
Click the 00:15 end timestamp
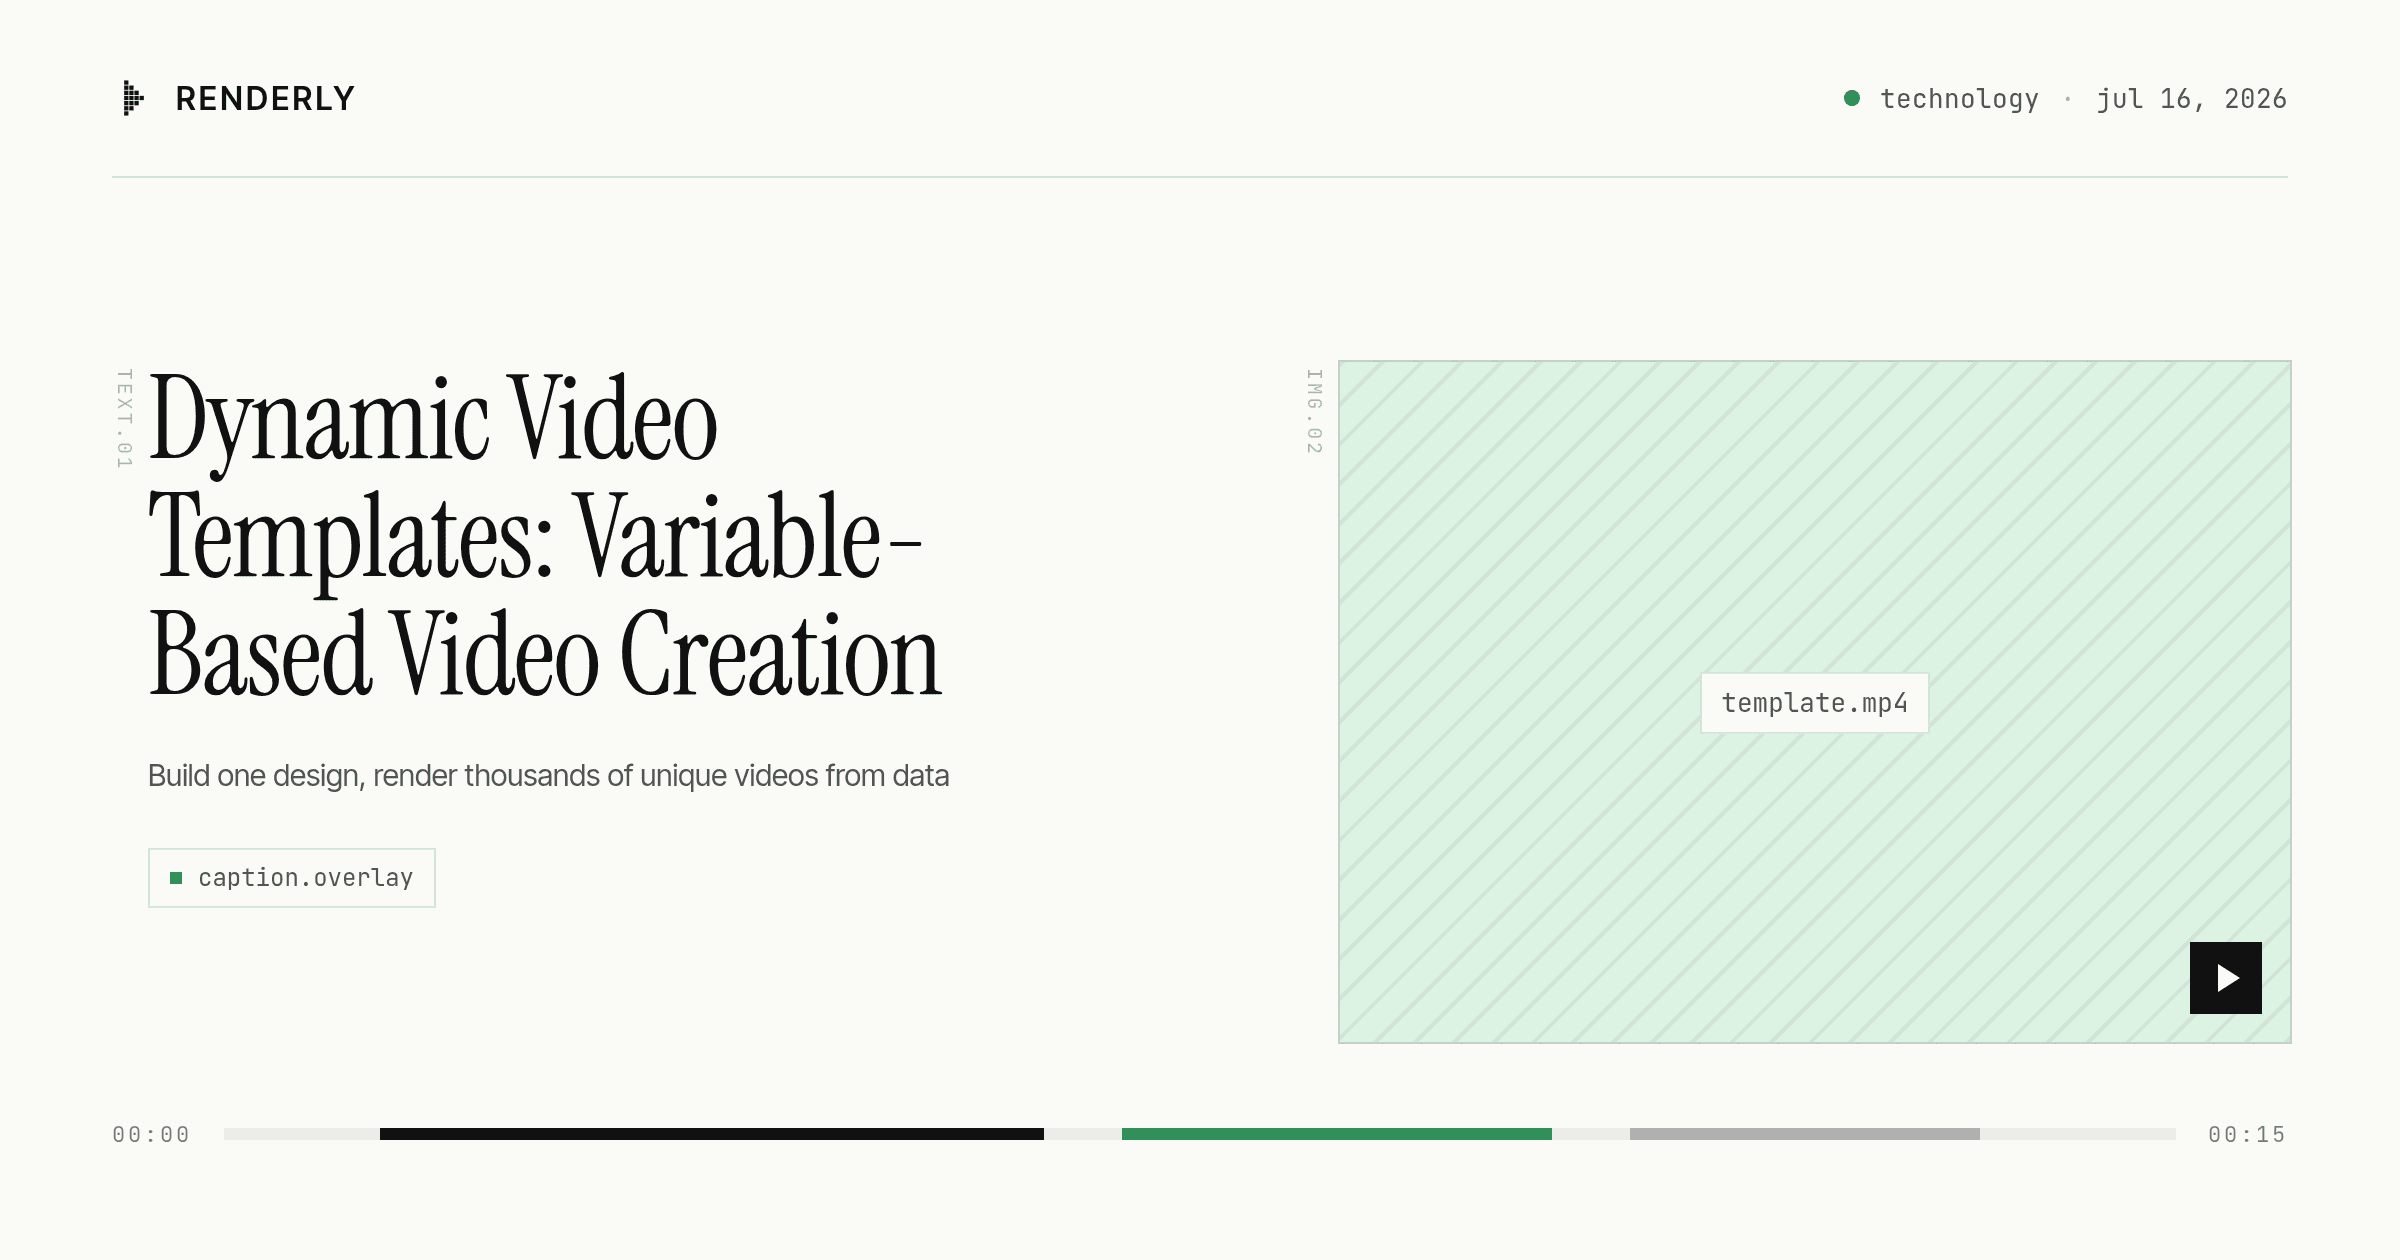[2247, 1135]
